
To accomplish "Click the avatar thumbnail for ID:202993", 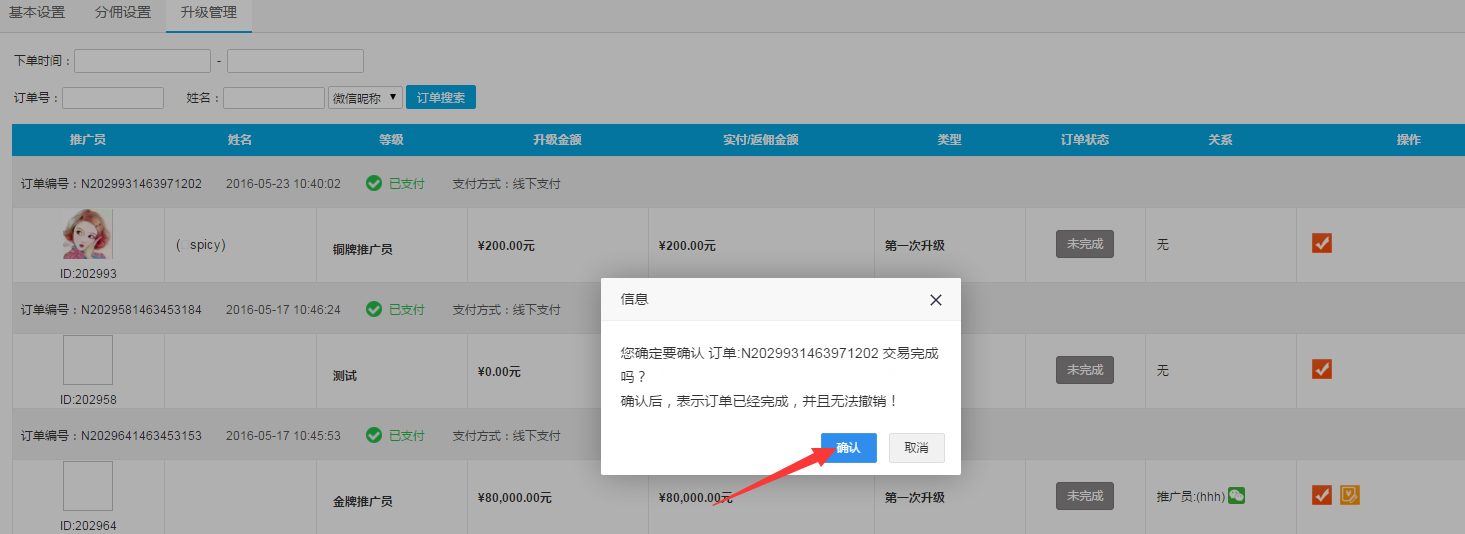I will (88, 234).
